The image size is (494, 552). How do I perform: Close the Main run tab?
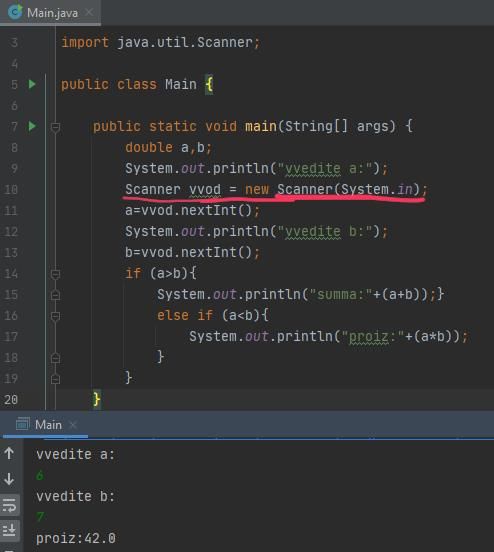click(x=73, y=425)
